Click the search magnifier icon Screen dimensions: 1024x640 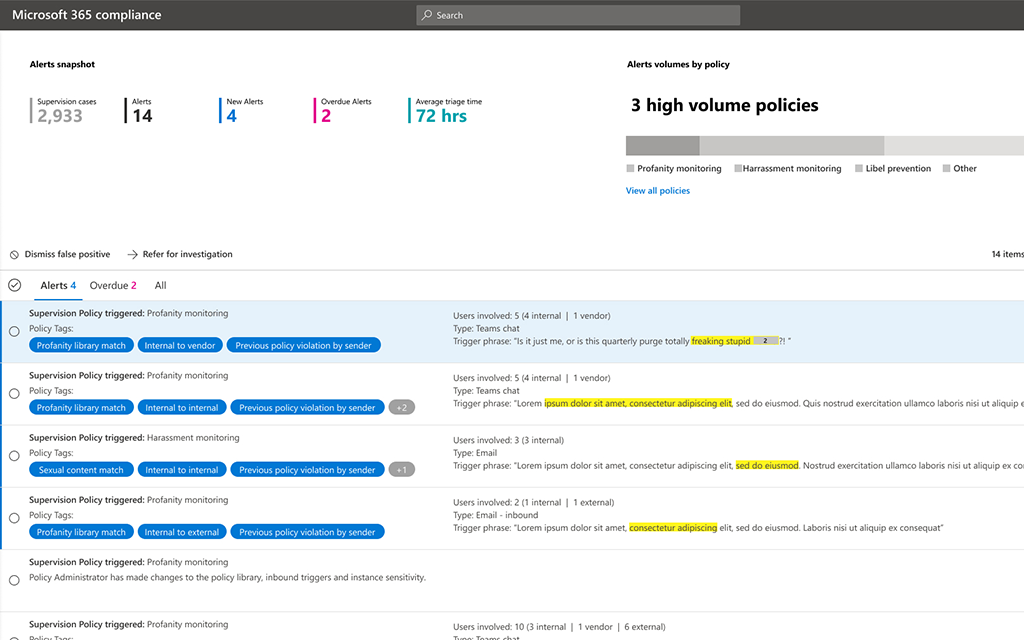pos(426,14)
